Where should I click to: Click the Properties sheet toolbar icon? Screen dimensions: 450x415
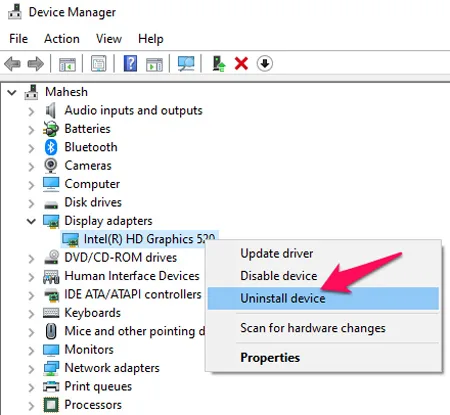click(99, 63)
